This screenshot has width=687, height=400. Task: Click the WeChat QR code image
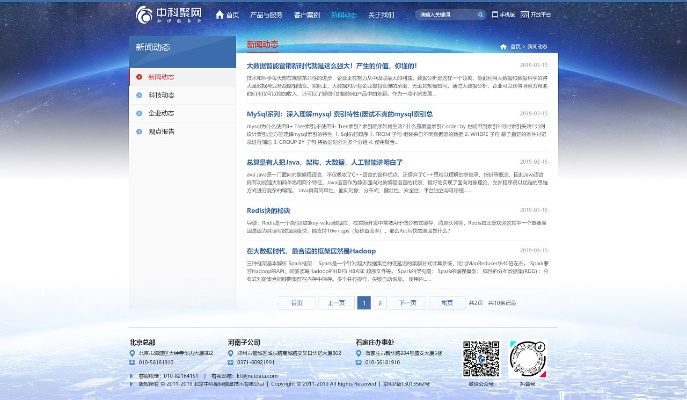coord(480,358)
